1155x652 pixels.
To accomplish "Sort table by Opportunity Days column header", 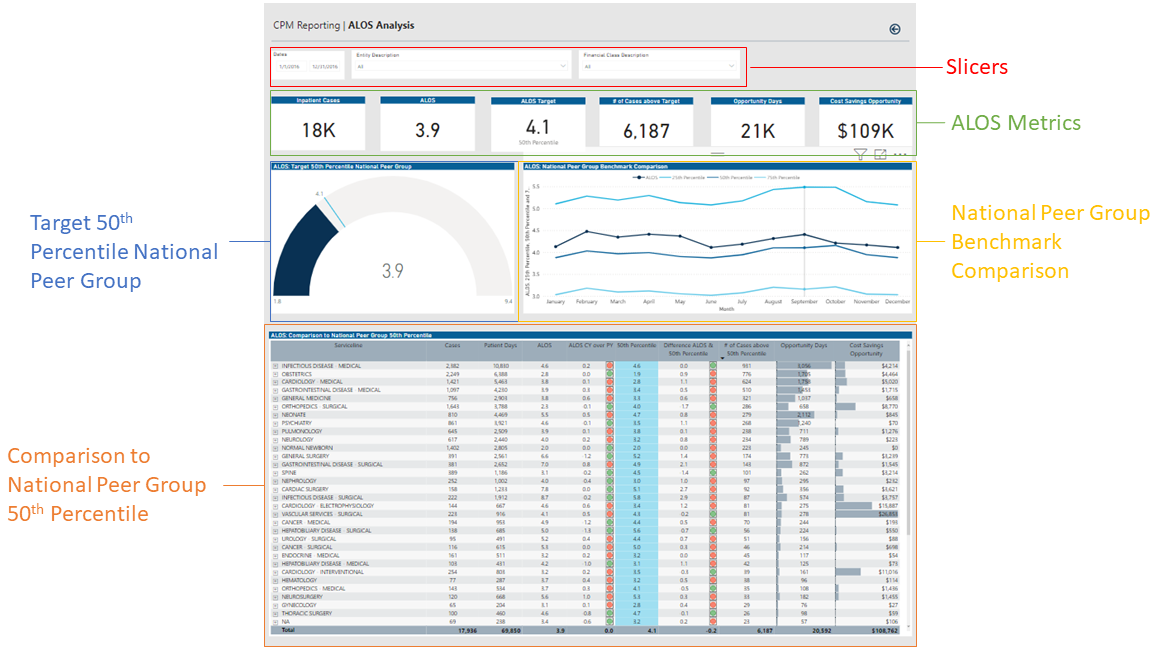I will click(x=804, y=345).
